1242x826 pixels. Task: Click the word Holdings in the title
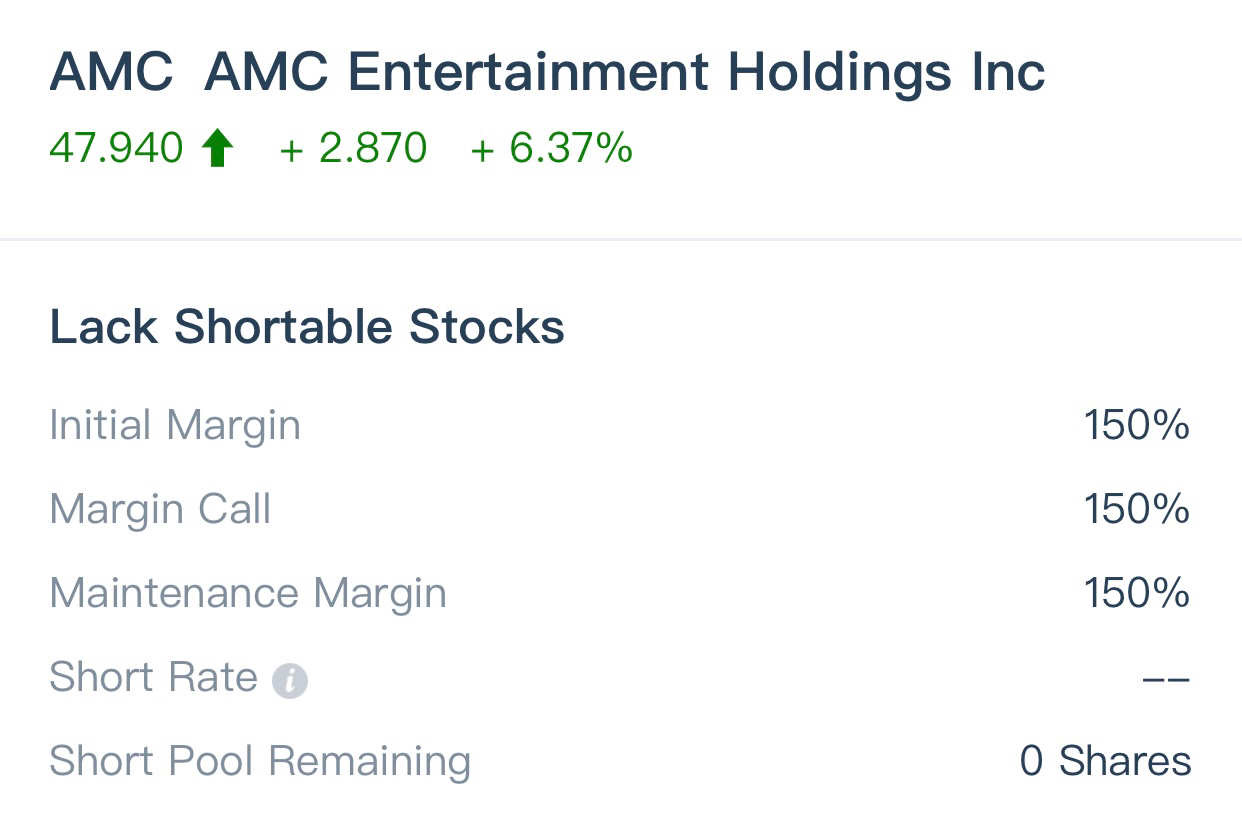click(x=840, y=72)
